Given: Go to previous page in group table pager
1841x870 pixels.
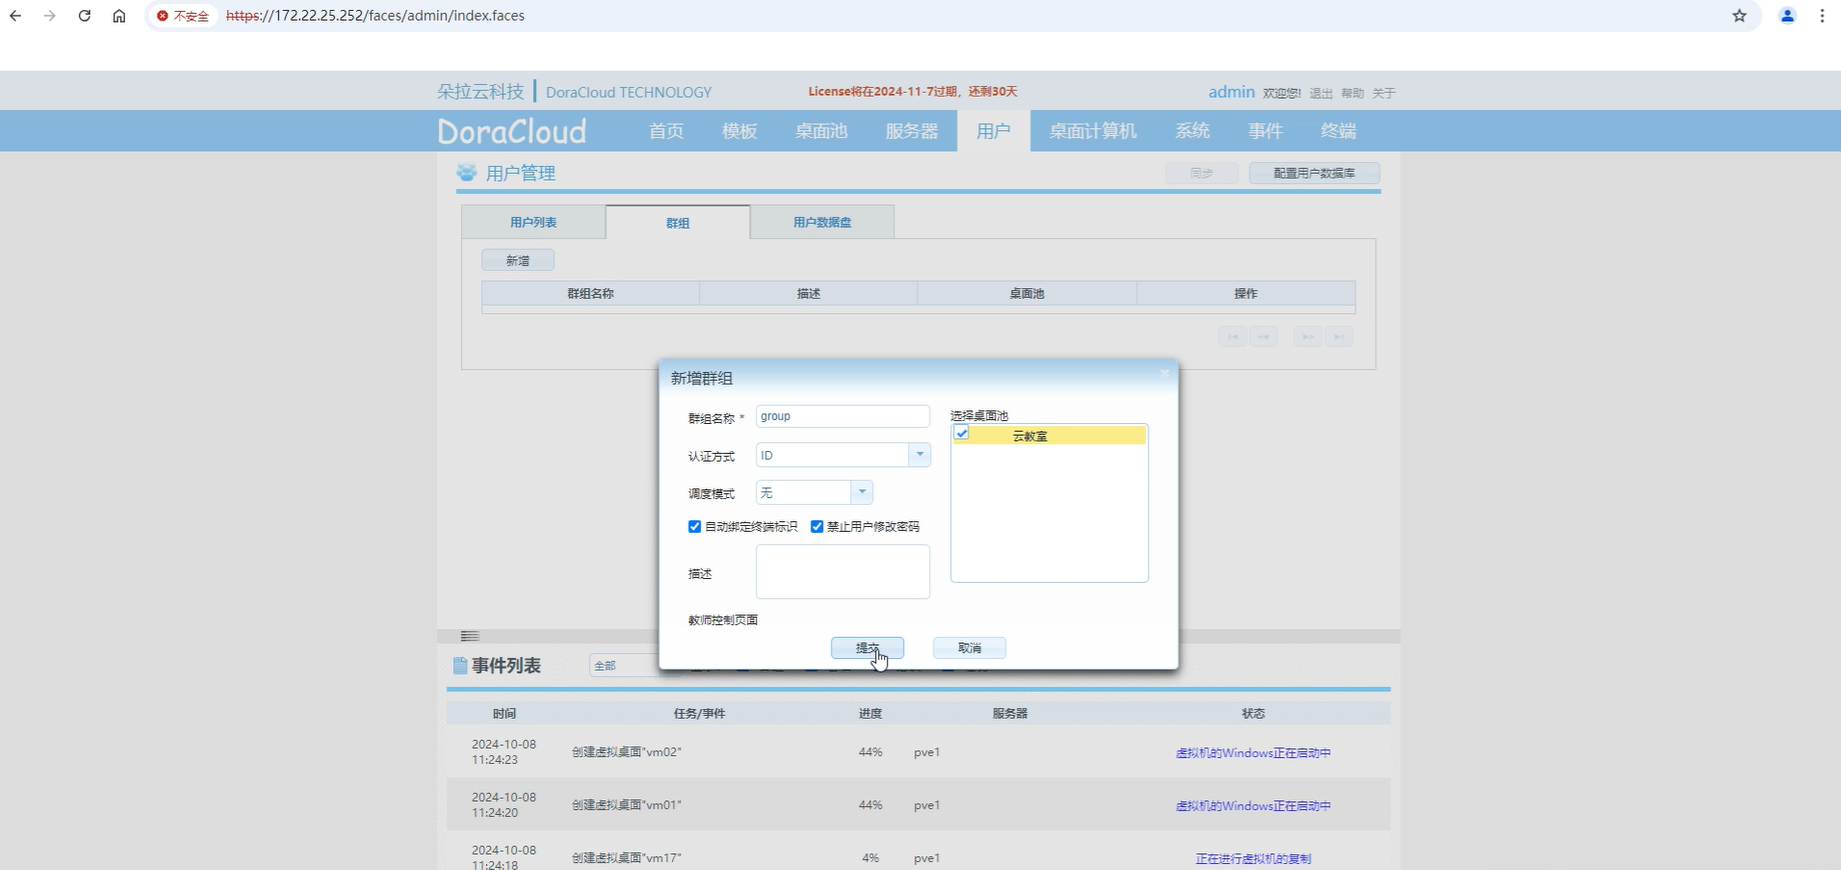Looking at the screenshot, I should point(1264,336).
